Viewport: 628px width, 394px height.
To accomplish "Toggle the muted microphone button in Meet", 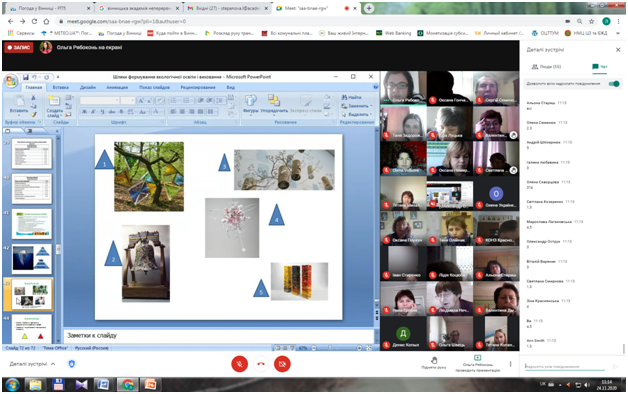I will tap(240, 364).
